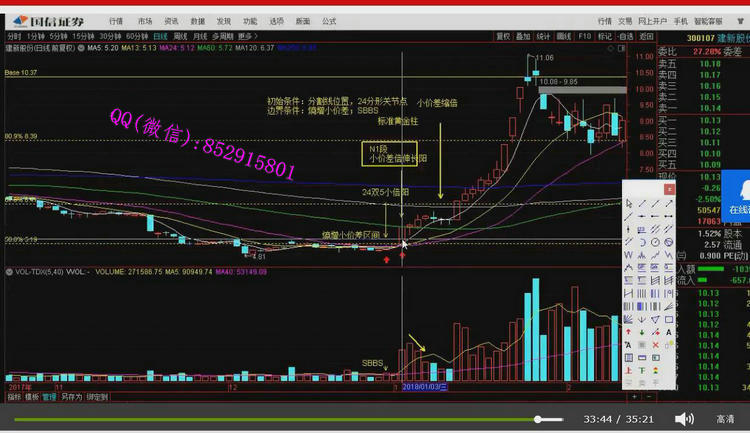Switch chart to 周线 weekly period
Viewport: 750px width, 433px height.
click(x=181, y=36)
